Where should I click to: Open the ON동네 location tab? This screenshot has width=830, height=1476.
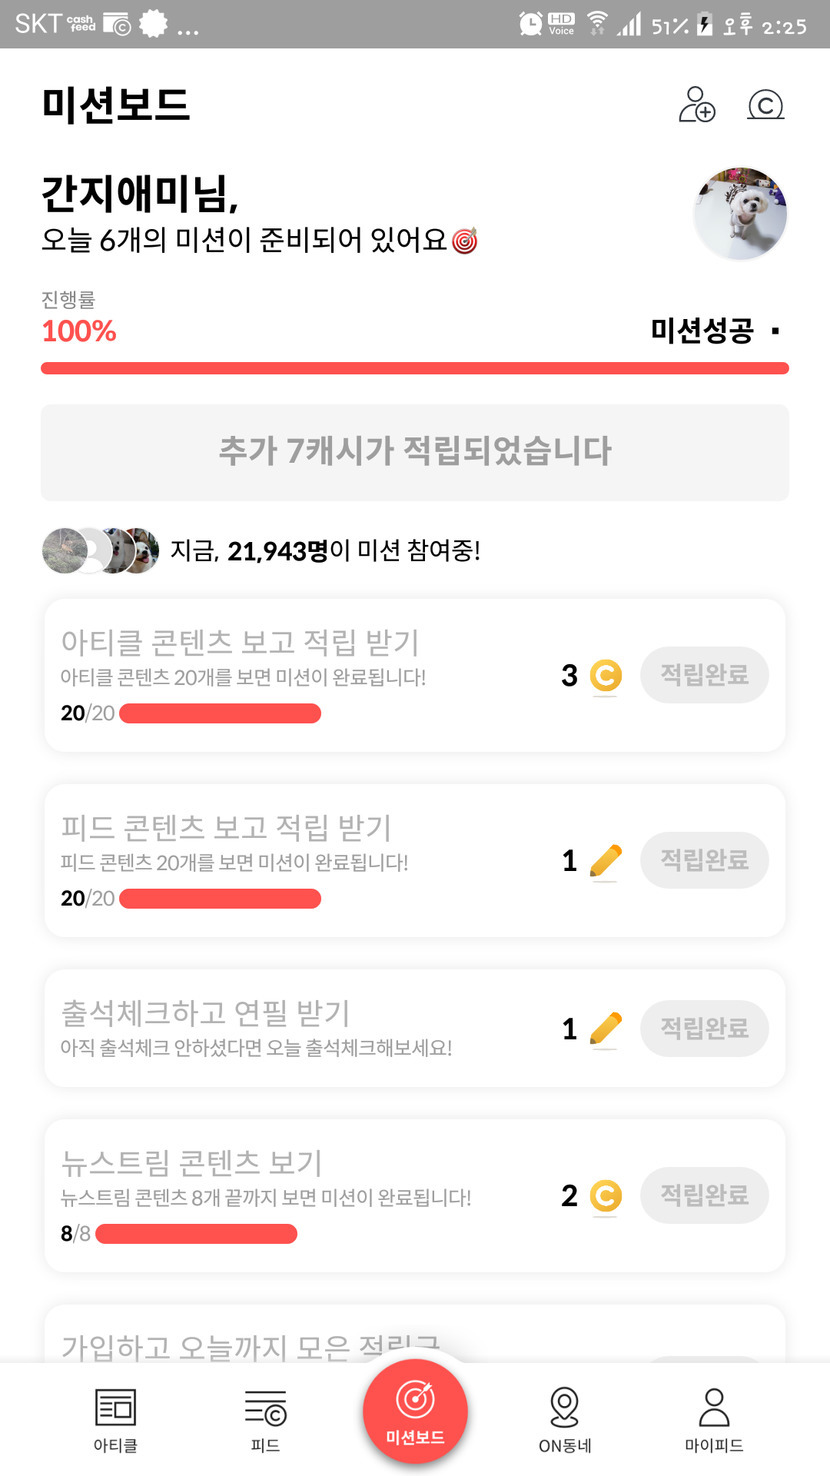tap(565, 1419)
